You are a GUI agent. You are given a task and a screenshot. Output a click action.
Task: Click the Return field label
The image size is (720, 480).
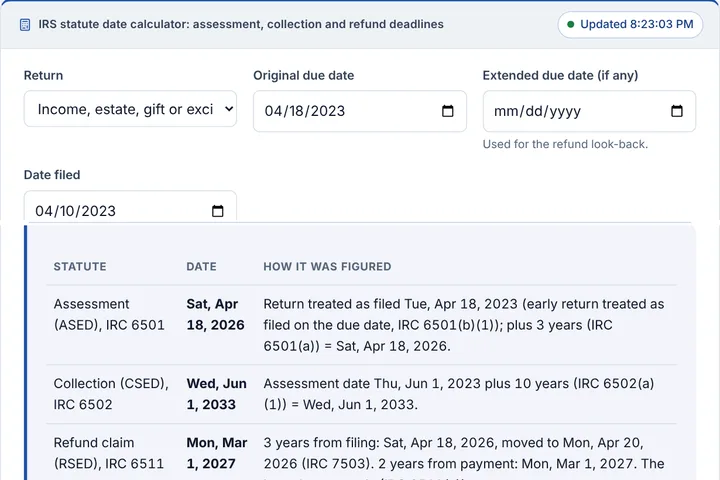click(x=44, y=75)
